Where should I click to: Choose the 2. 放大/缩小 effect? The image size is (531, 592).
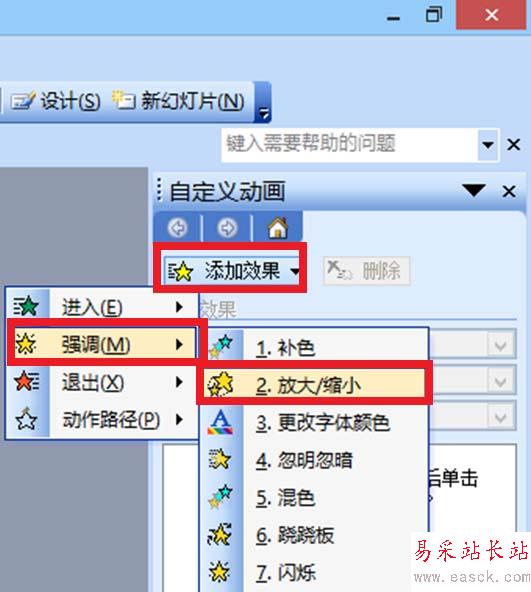click(x=314, y=383)
